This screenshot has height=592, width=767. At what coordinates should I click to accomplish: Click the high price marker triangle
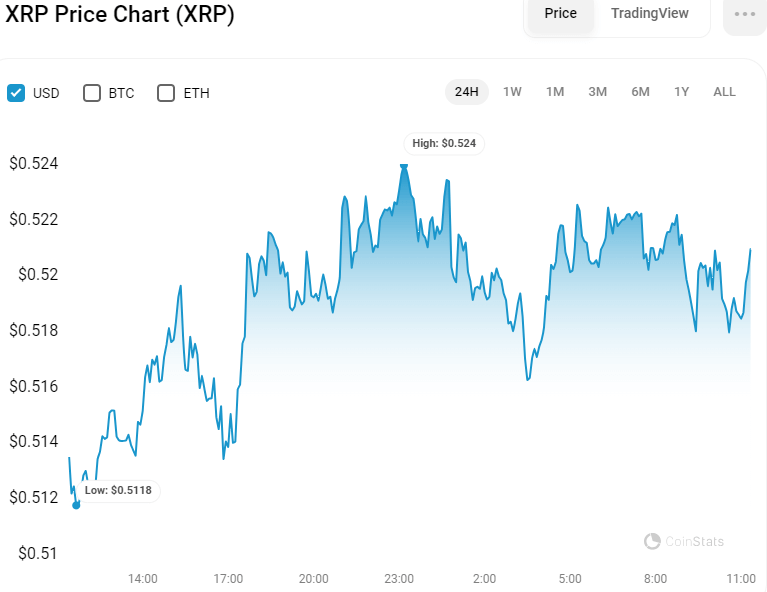(404, 167)
